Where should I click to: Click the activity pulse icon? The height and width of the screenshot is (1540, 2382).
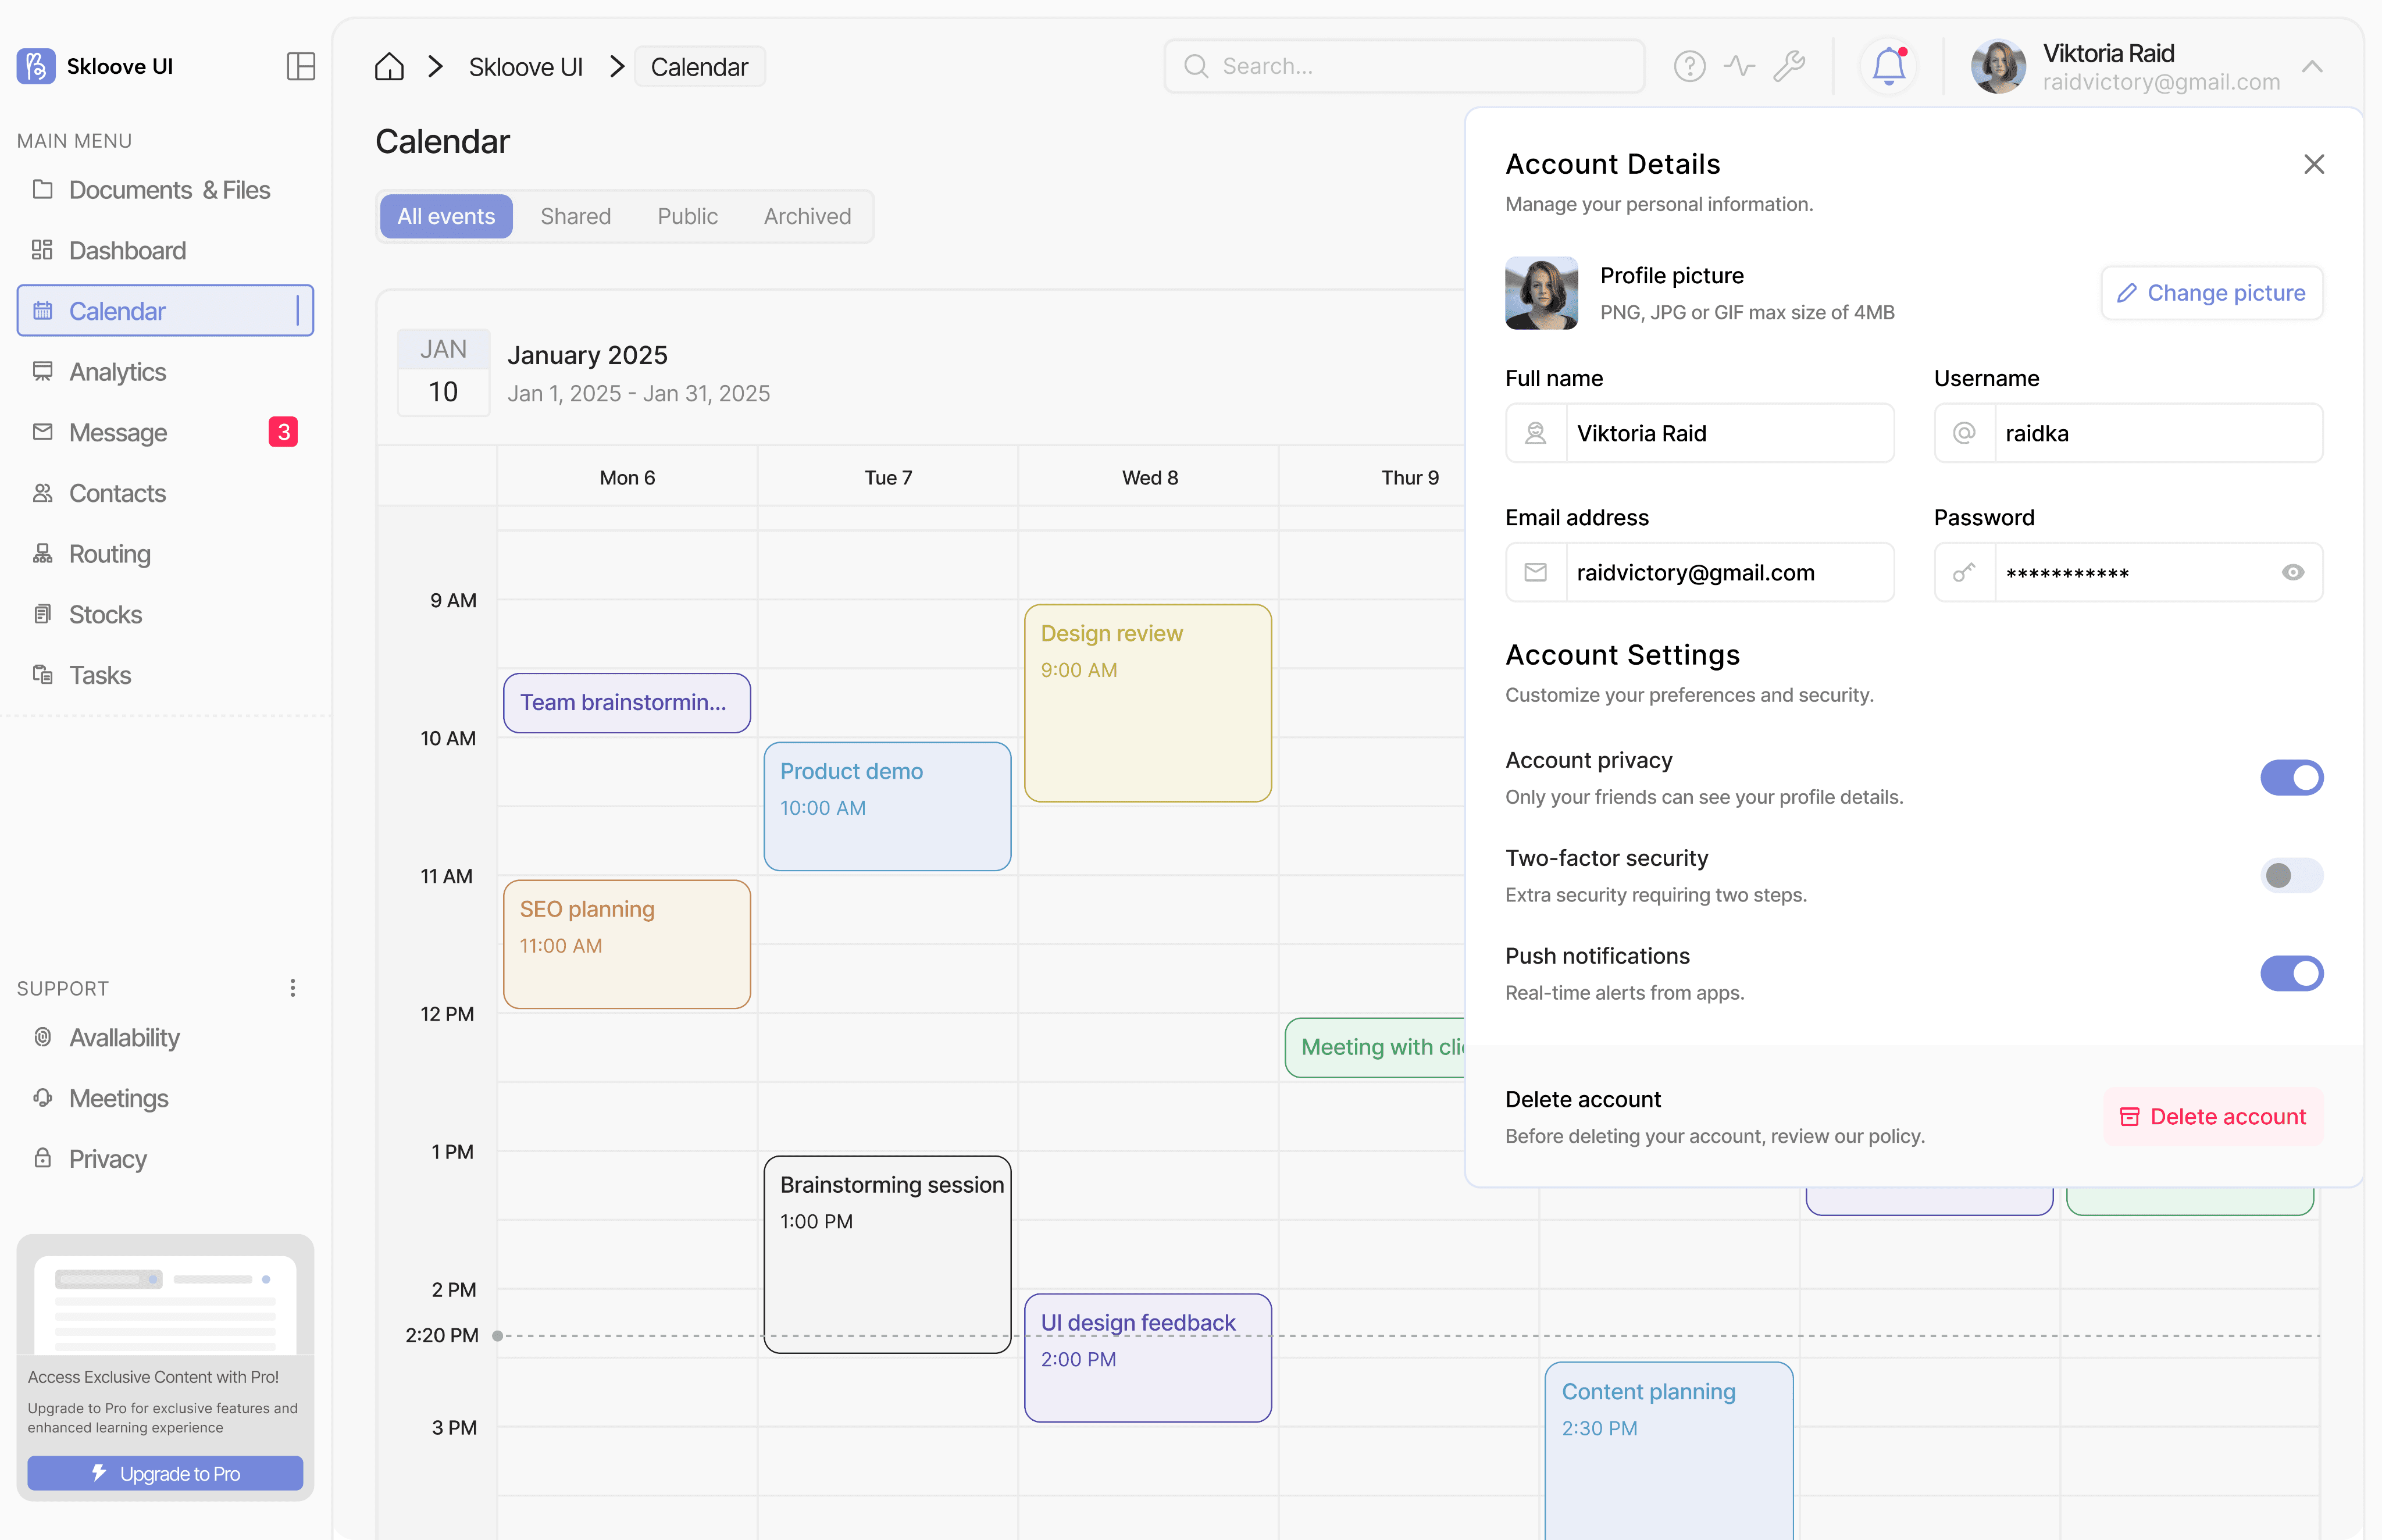click(x=1739, y=66)
